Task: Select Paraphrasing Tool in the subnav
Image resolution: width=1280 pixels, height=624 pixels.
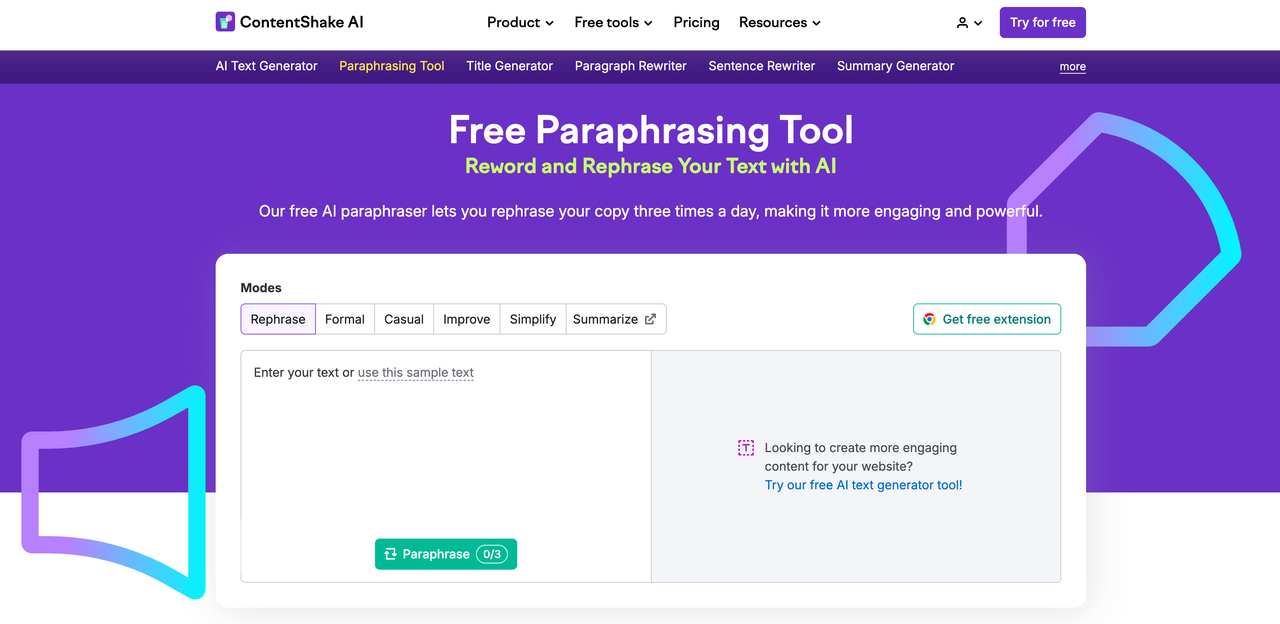Action: tap(392, 66)
